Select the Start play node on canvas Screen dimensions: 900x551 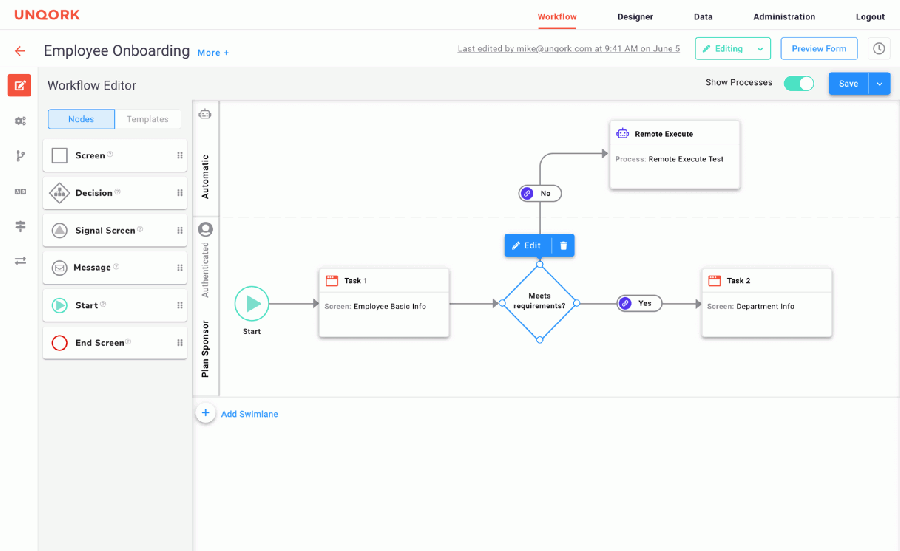[x=252, y=304]
